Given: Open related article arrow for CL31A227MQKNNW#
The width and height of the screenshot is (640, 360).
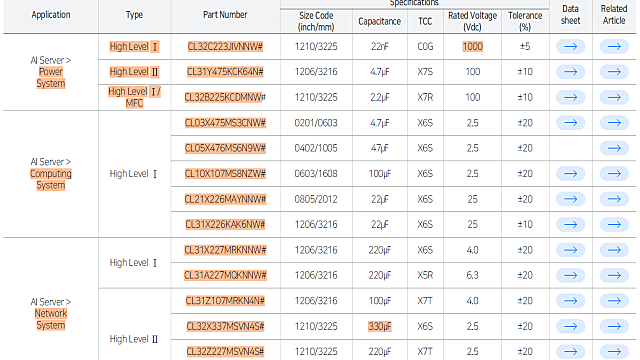Looking at the screenshot, I should 614,275.
